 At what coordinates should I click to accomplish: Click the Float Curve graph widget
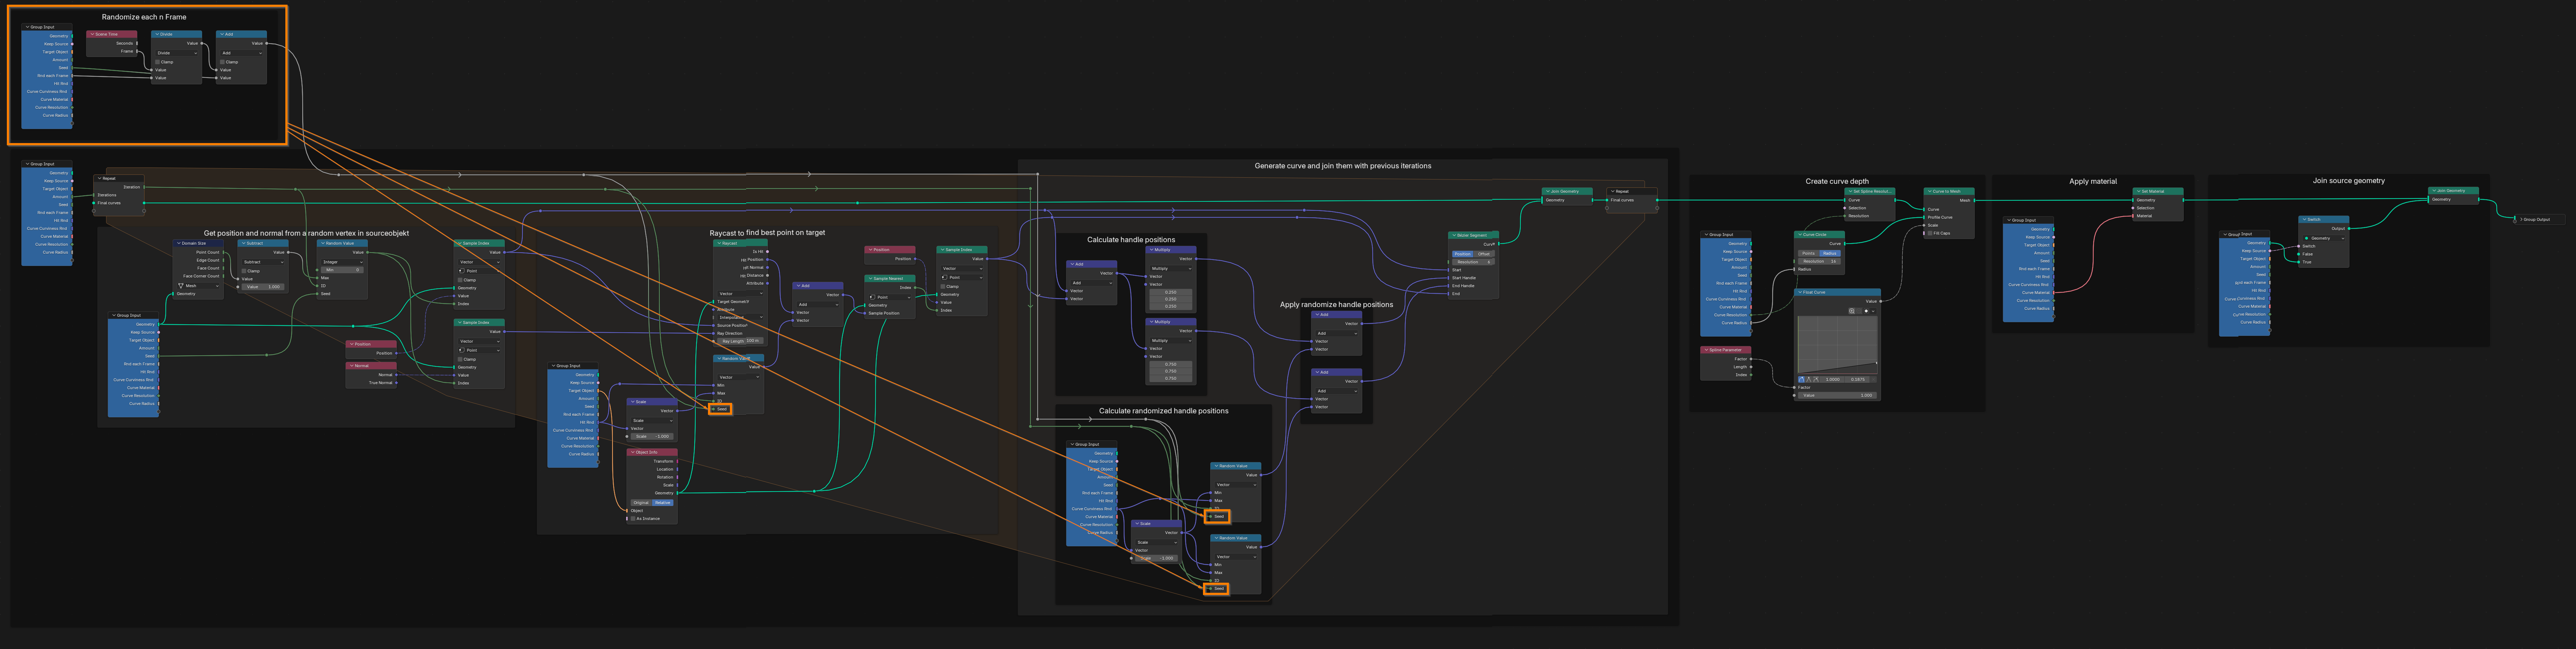pos(1838,345)
